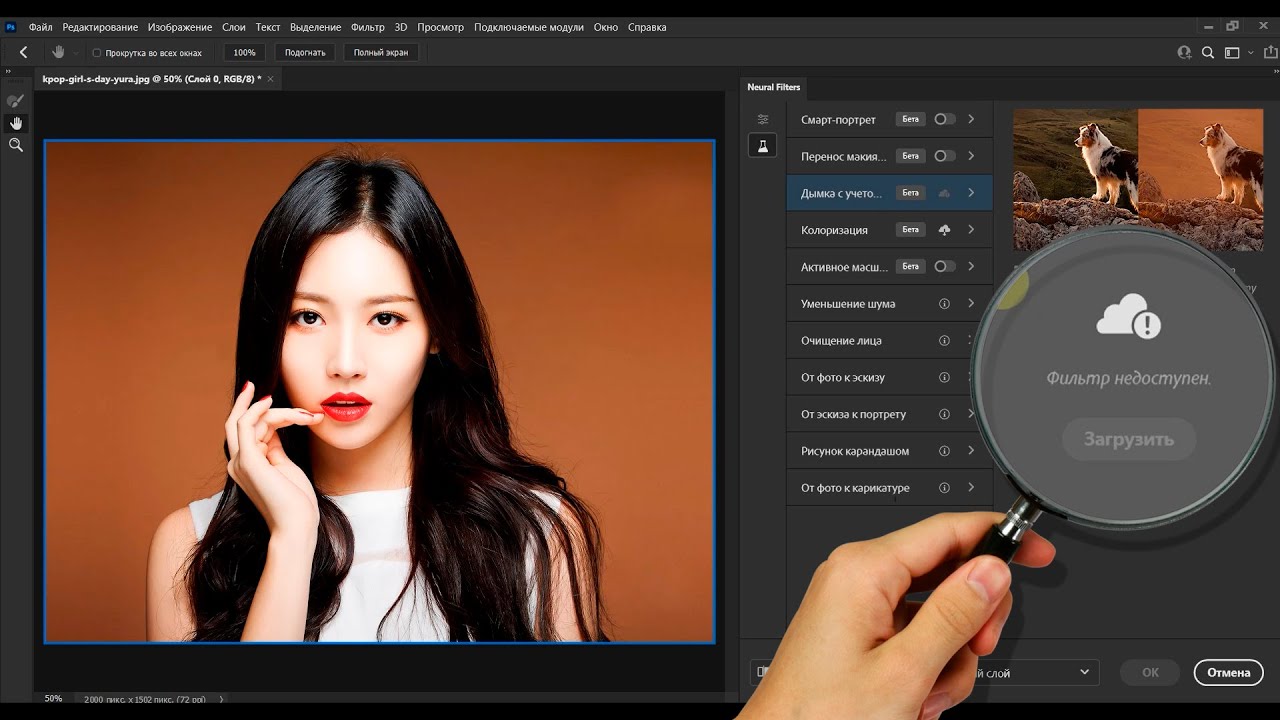Click the Отмена button
Image resolution: width=1280 pixels, height=720 pixels.
pyautogui.click(x=1228, y=672)
